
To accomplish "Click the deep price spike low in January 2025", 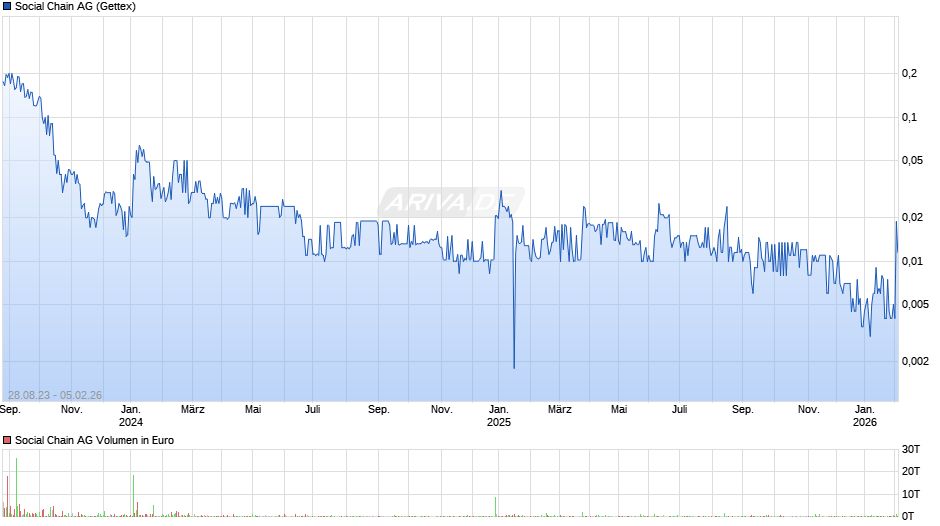I will 514,367.
